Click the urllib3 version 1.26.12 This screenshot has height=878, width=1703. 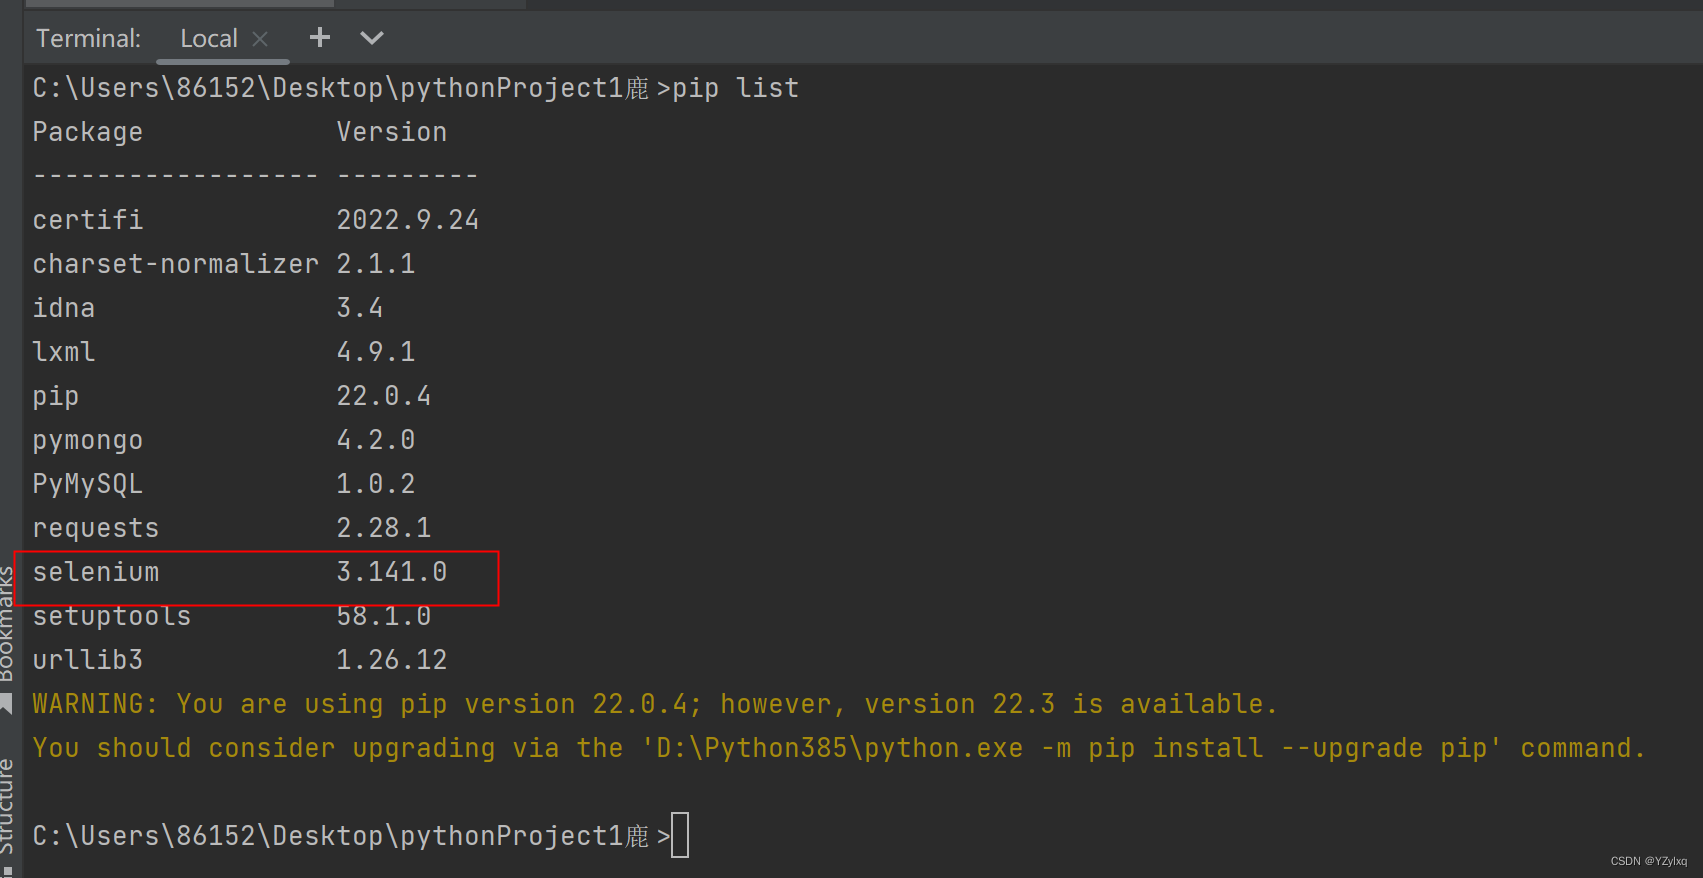(391, 659)
